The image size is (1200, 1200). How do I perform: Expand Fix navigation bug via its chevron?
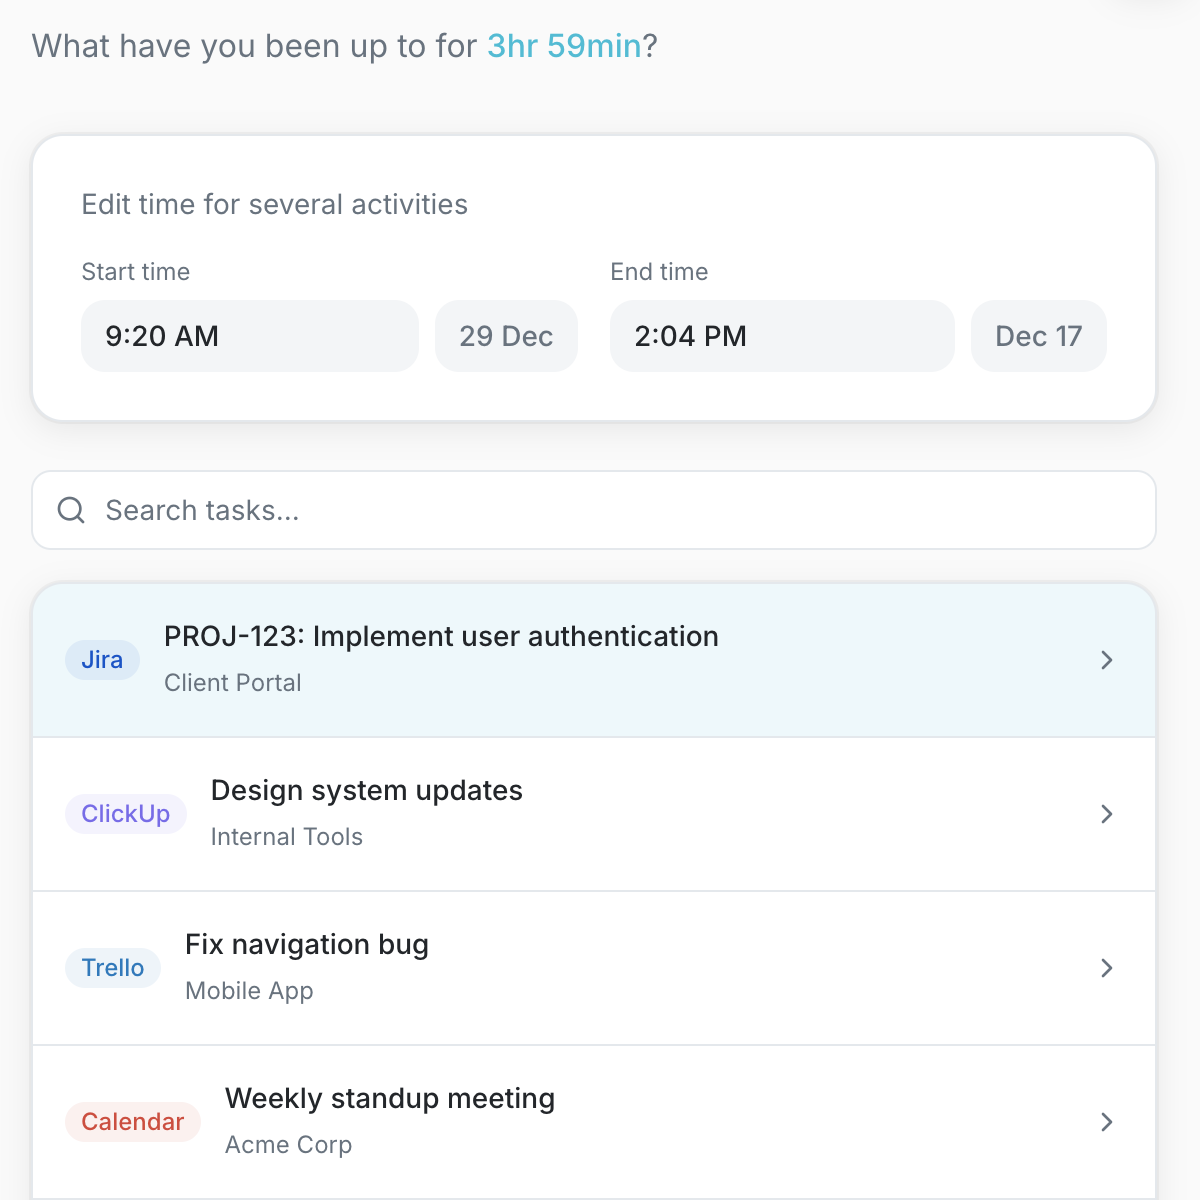click(1107, 968)
